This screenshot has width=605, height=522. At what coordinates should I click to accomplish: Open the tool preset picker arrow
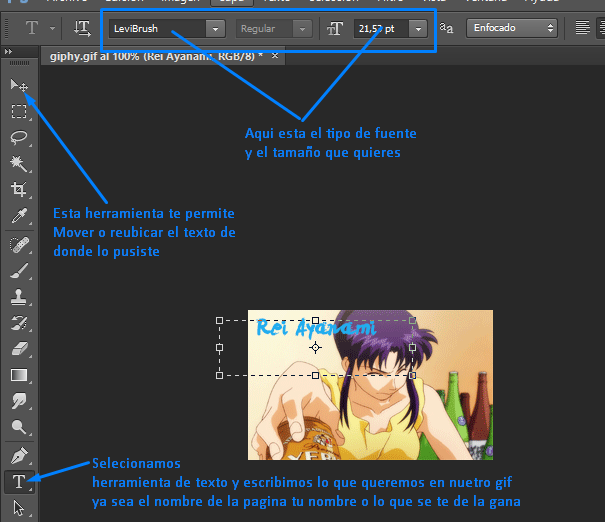coord(52,28)
